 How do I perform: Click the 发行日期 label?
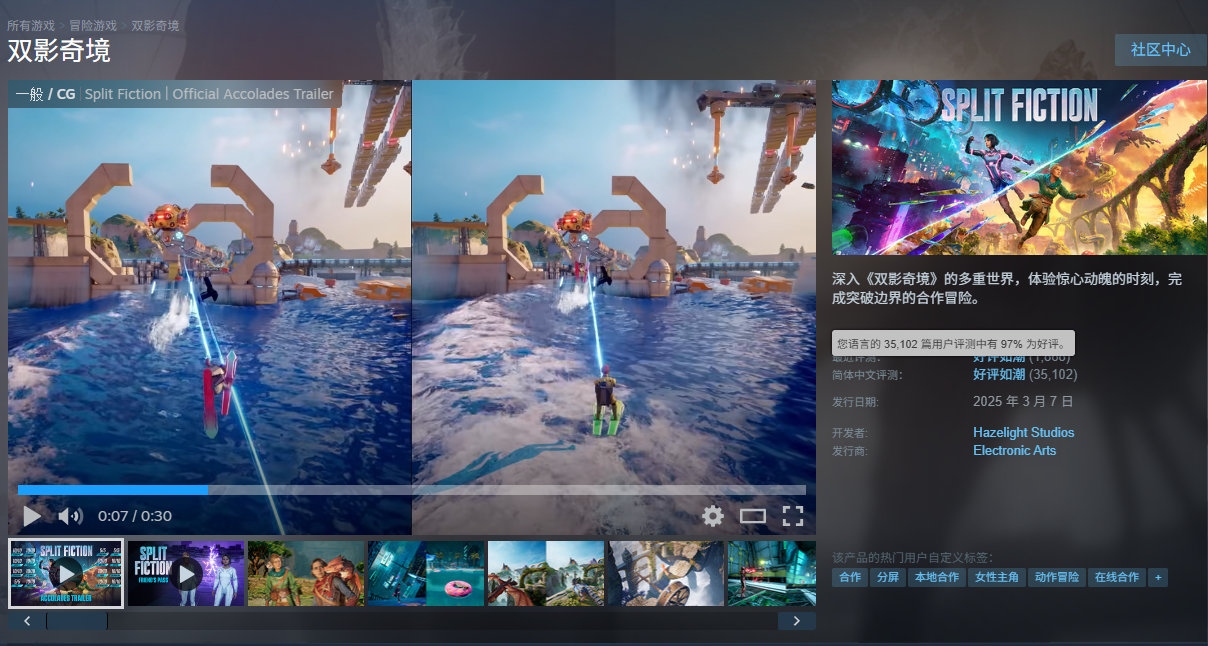click(x=855, y=402)
